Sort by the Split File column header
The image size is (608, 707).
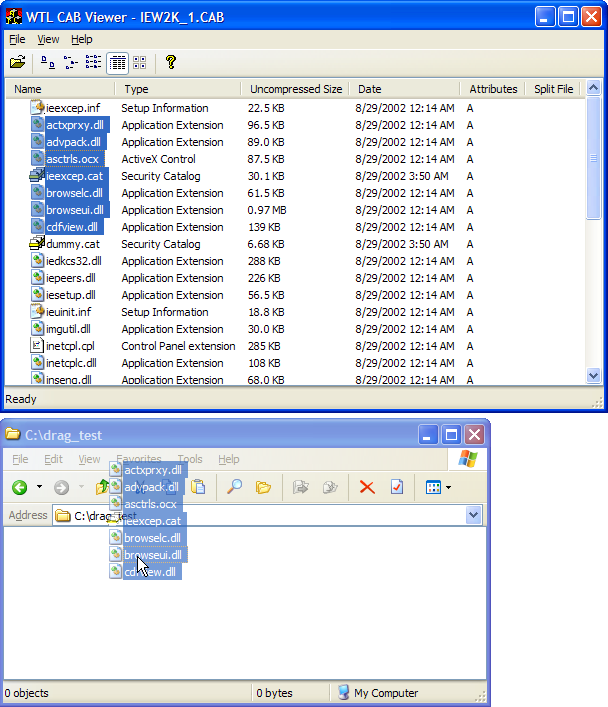553,89
